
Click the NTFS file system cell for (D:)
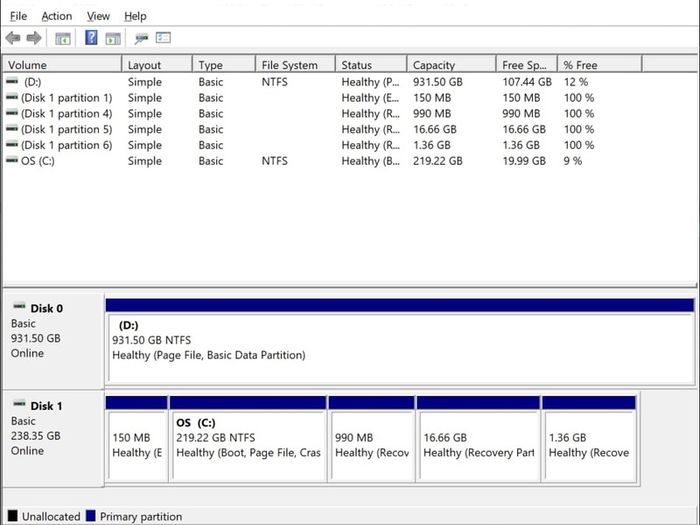(275, 82)
